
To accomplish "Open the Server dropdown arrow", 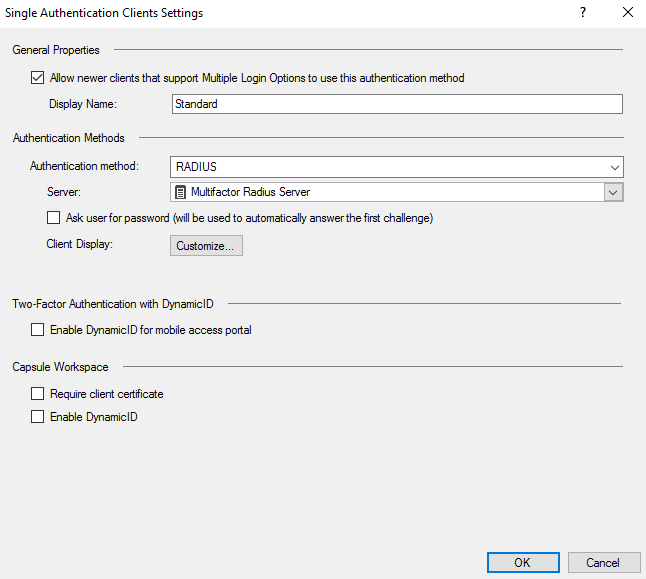I will pos(614,192).
